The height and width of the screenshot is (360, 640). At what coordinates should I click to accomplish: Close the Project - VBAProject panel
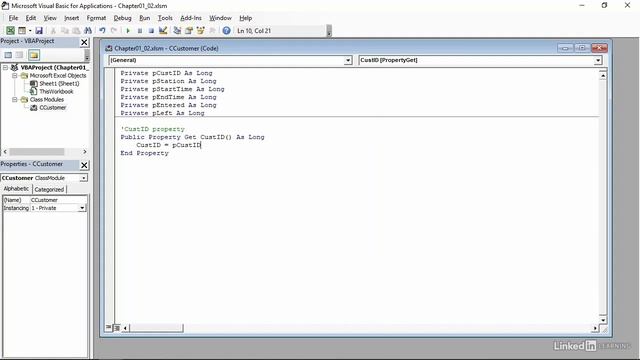tap(84, 42)
